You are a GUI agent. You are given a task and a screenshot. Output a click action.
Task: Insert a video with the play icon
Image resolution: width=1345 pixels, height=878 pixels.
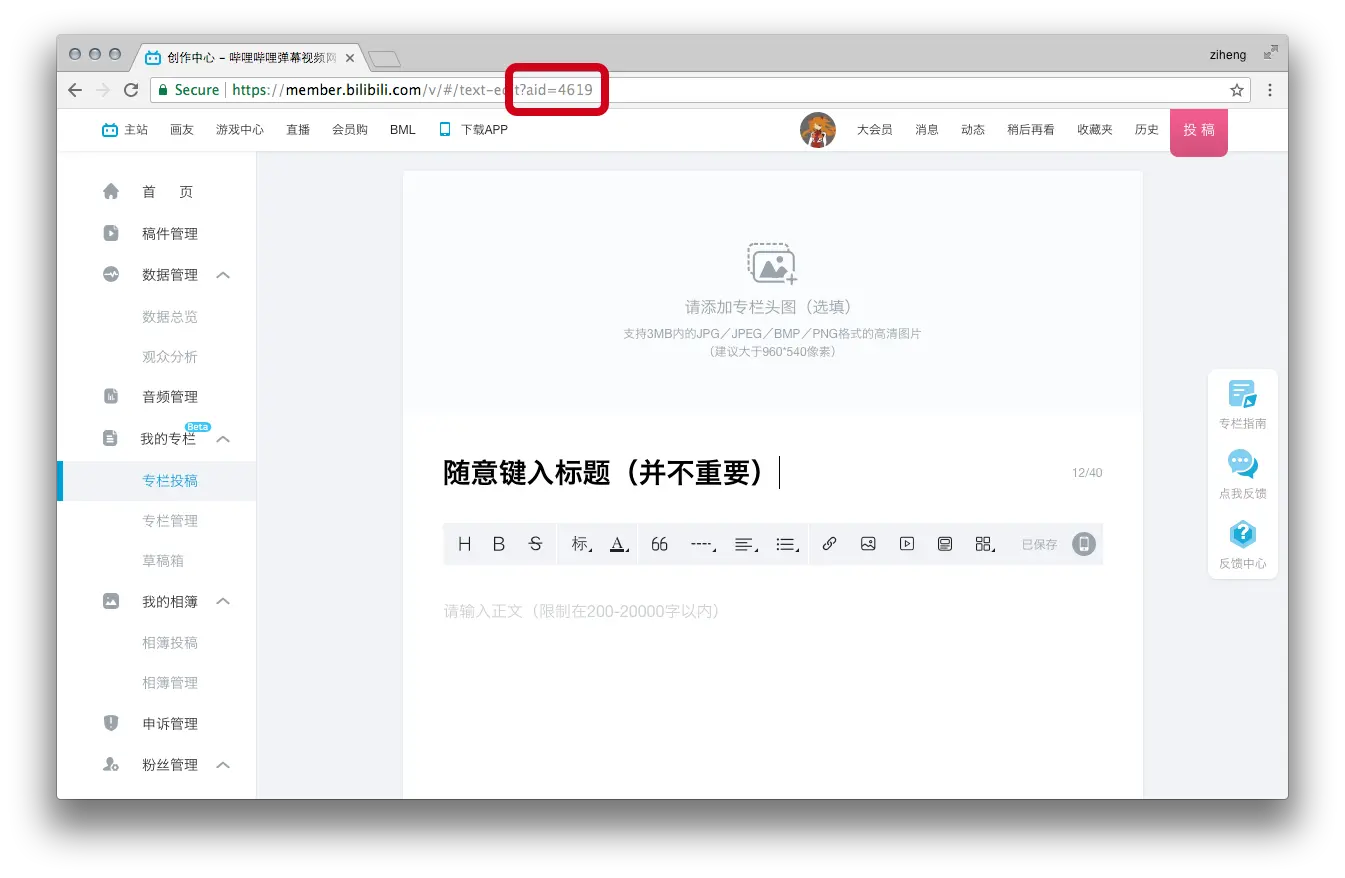pyautogui.click(x=907, y=544)
